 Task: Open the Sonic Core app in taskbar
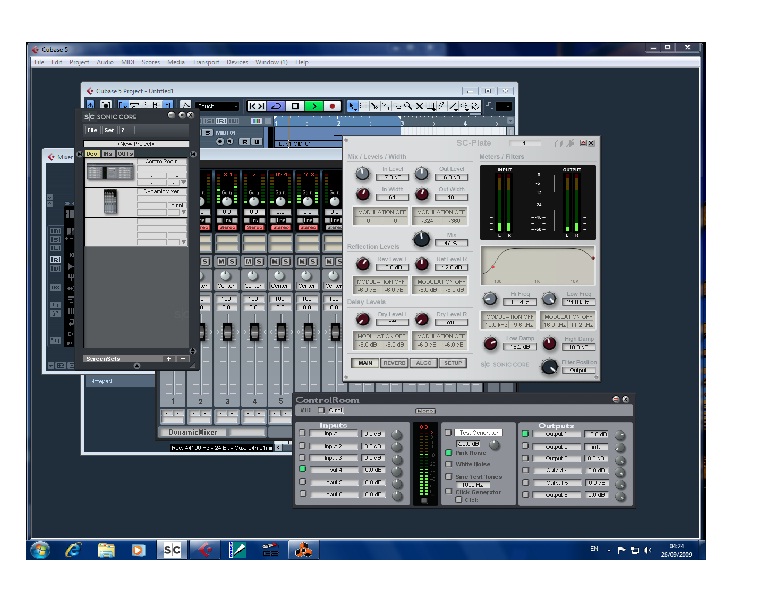(171, 549)
